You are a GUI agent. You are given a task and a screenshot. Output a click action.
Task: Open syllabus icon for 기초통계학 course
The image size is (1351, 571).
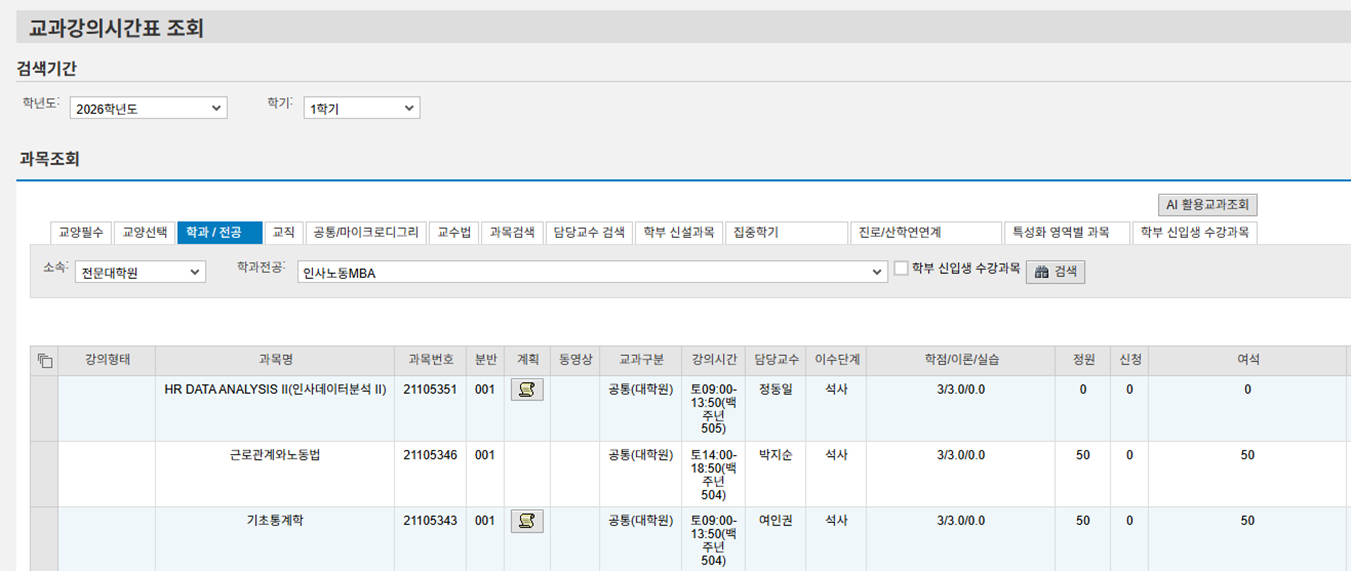click(x=527, y=521)
